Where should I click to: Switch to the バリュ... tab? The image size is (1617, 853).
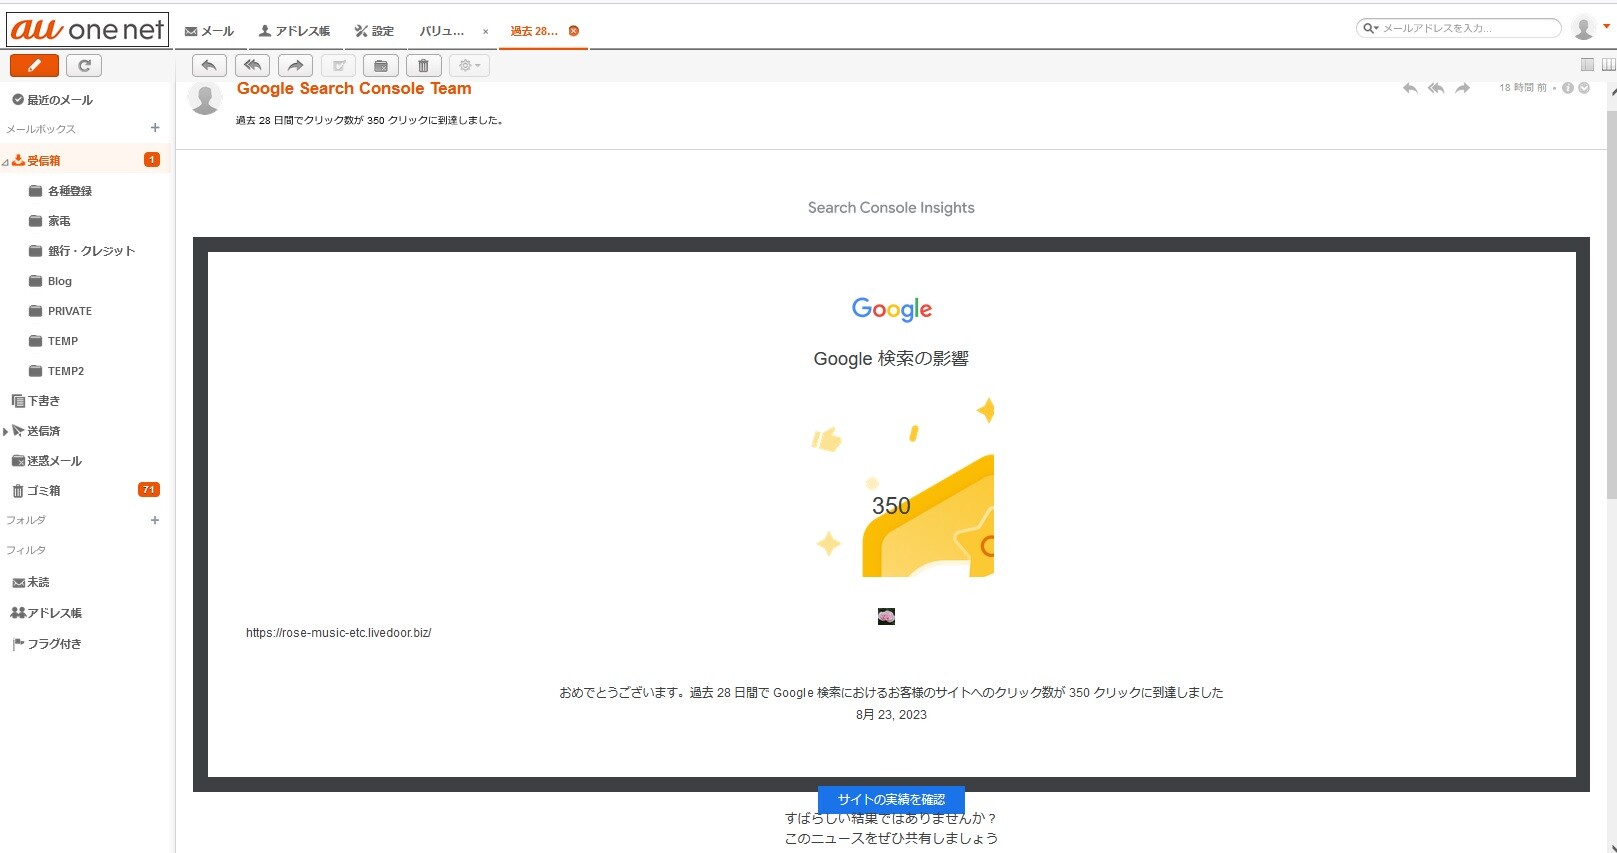point(441,31)
